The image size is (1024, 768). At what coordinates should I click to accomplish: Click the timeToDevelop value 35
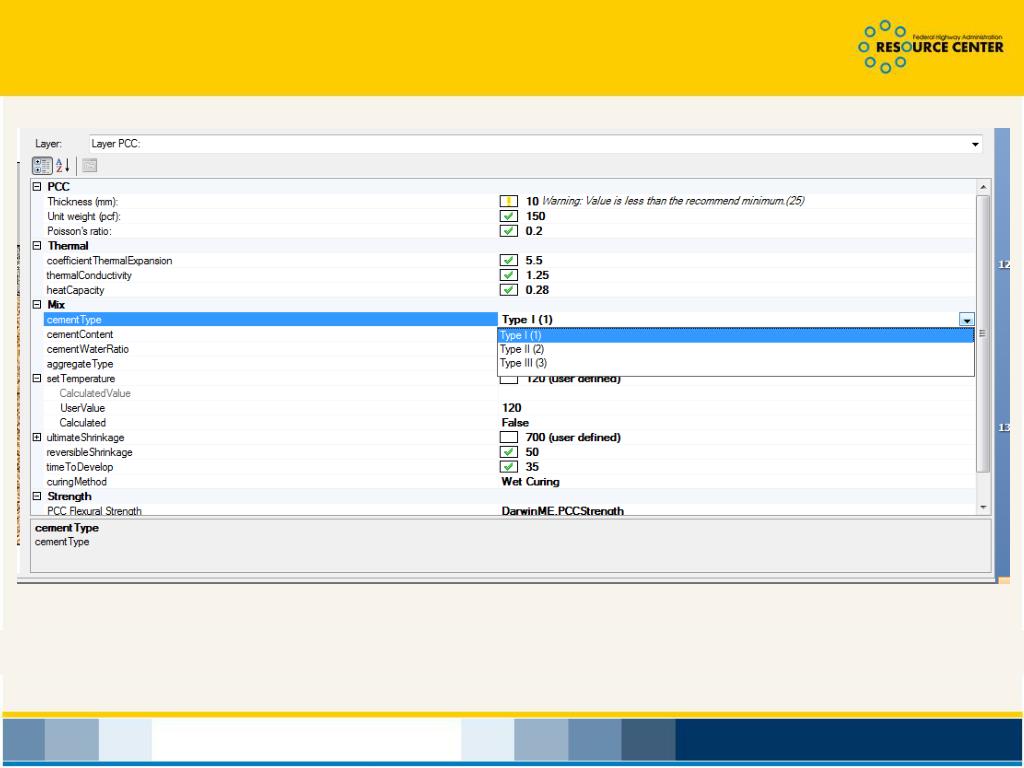click(532, 467)
